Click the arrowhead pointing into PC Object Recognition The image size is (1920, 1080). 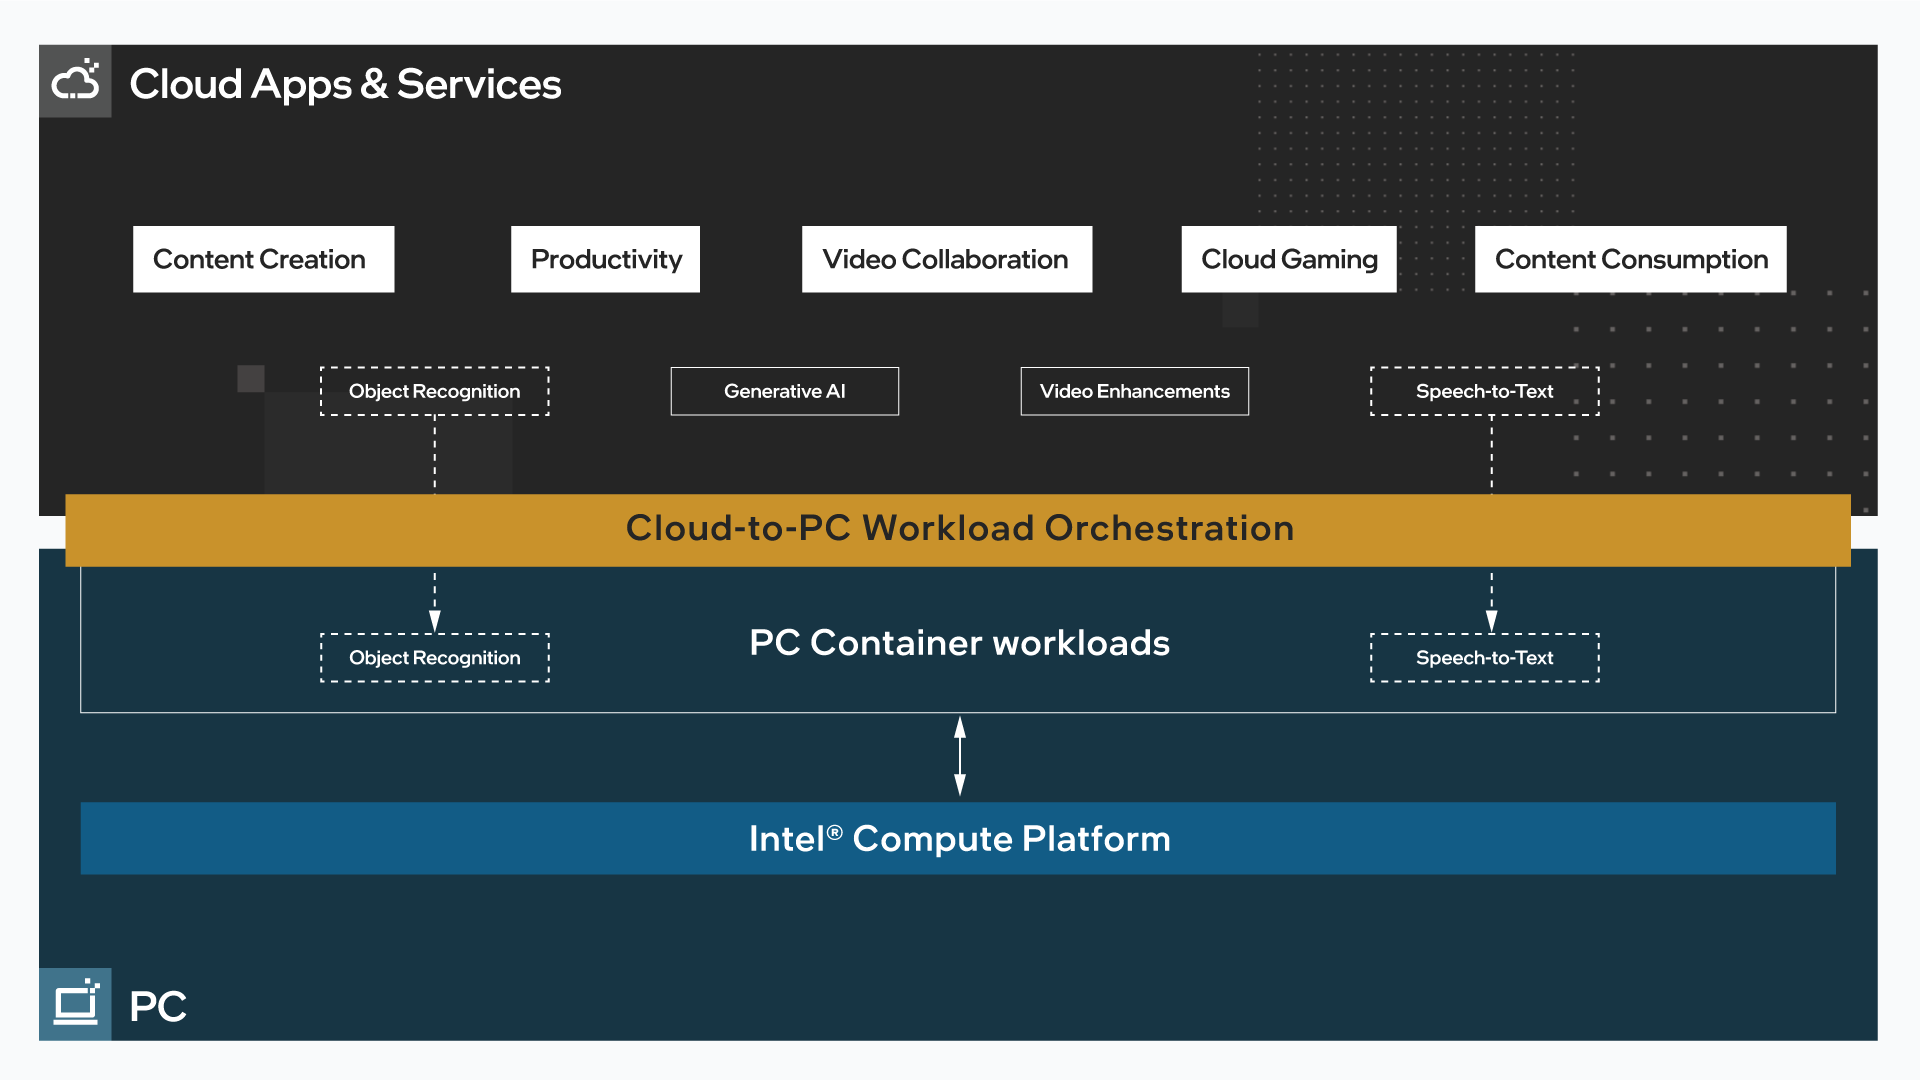pos(435,621)
